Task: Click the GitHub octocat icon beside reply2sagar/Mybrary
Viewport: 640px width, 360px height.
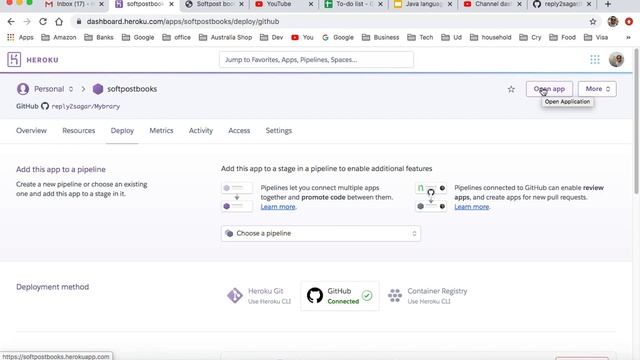Action: point(45,106)
